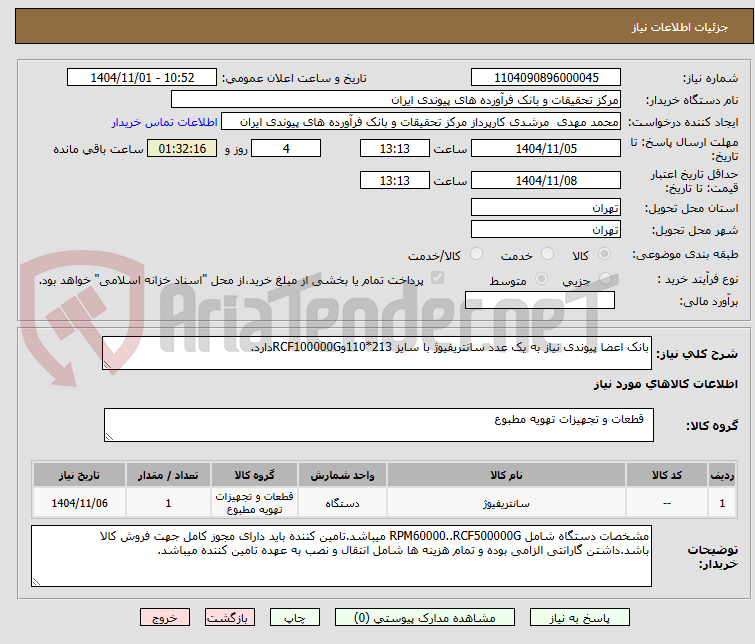
Task: Click the empty financial estimate field
Action: (x=540, y=300)
